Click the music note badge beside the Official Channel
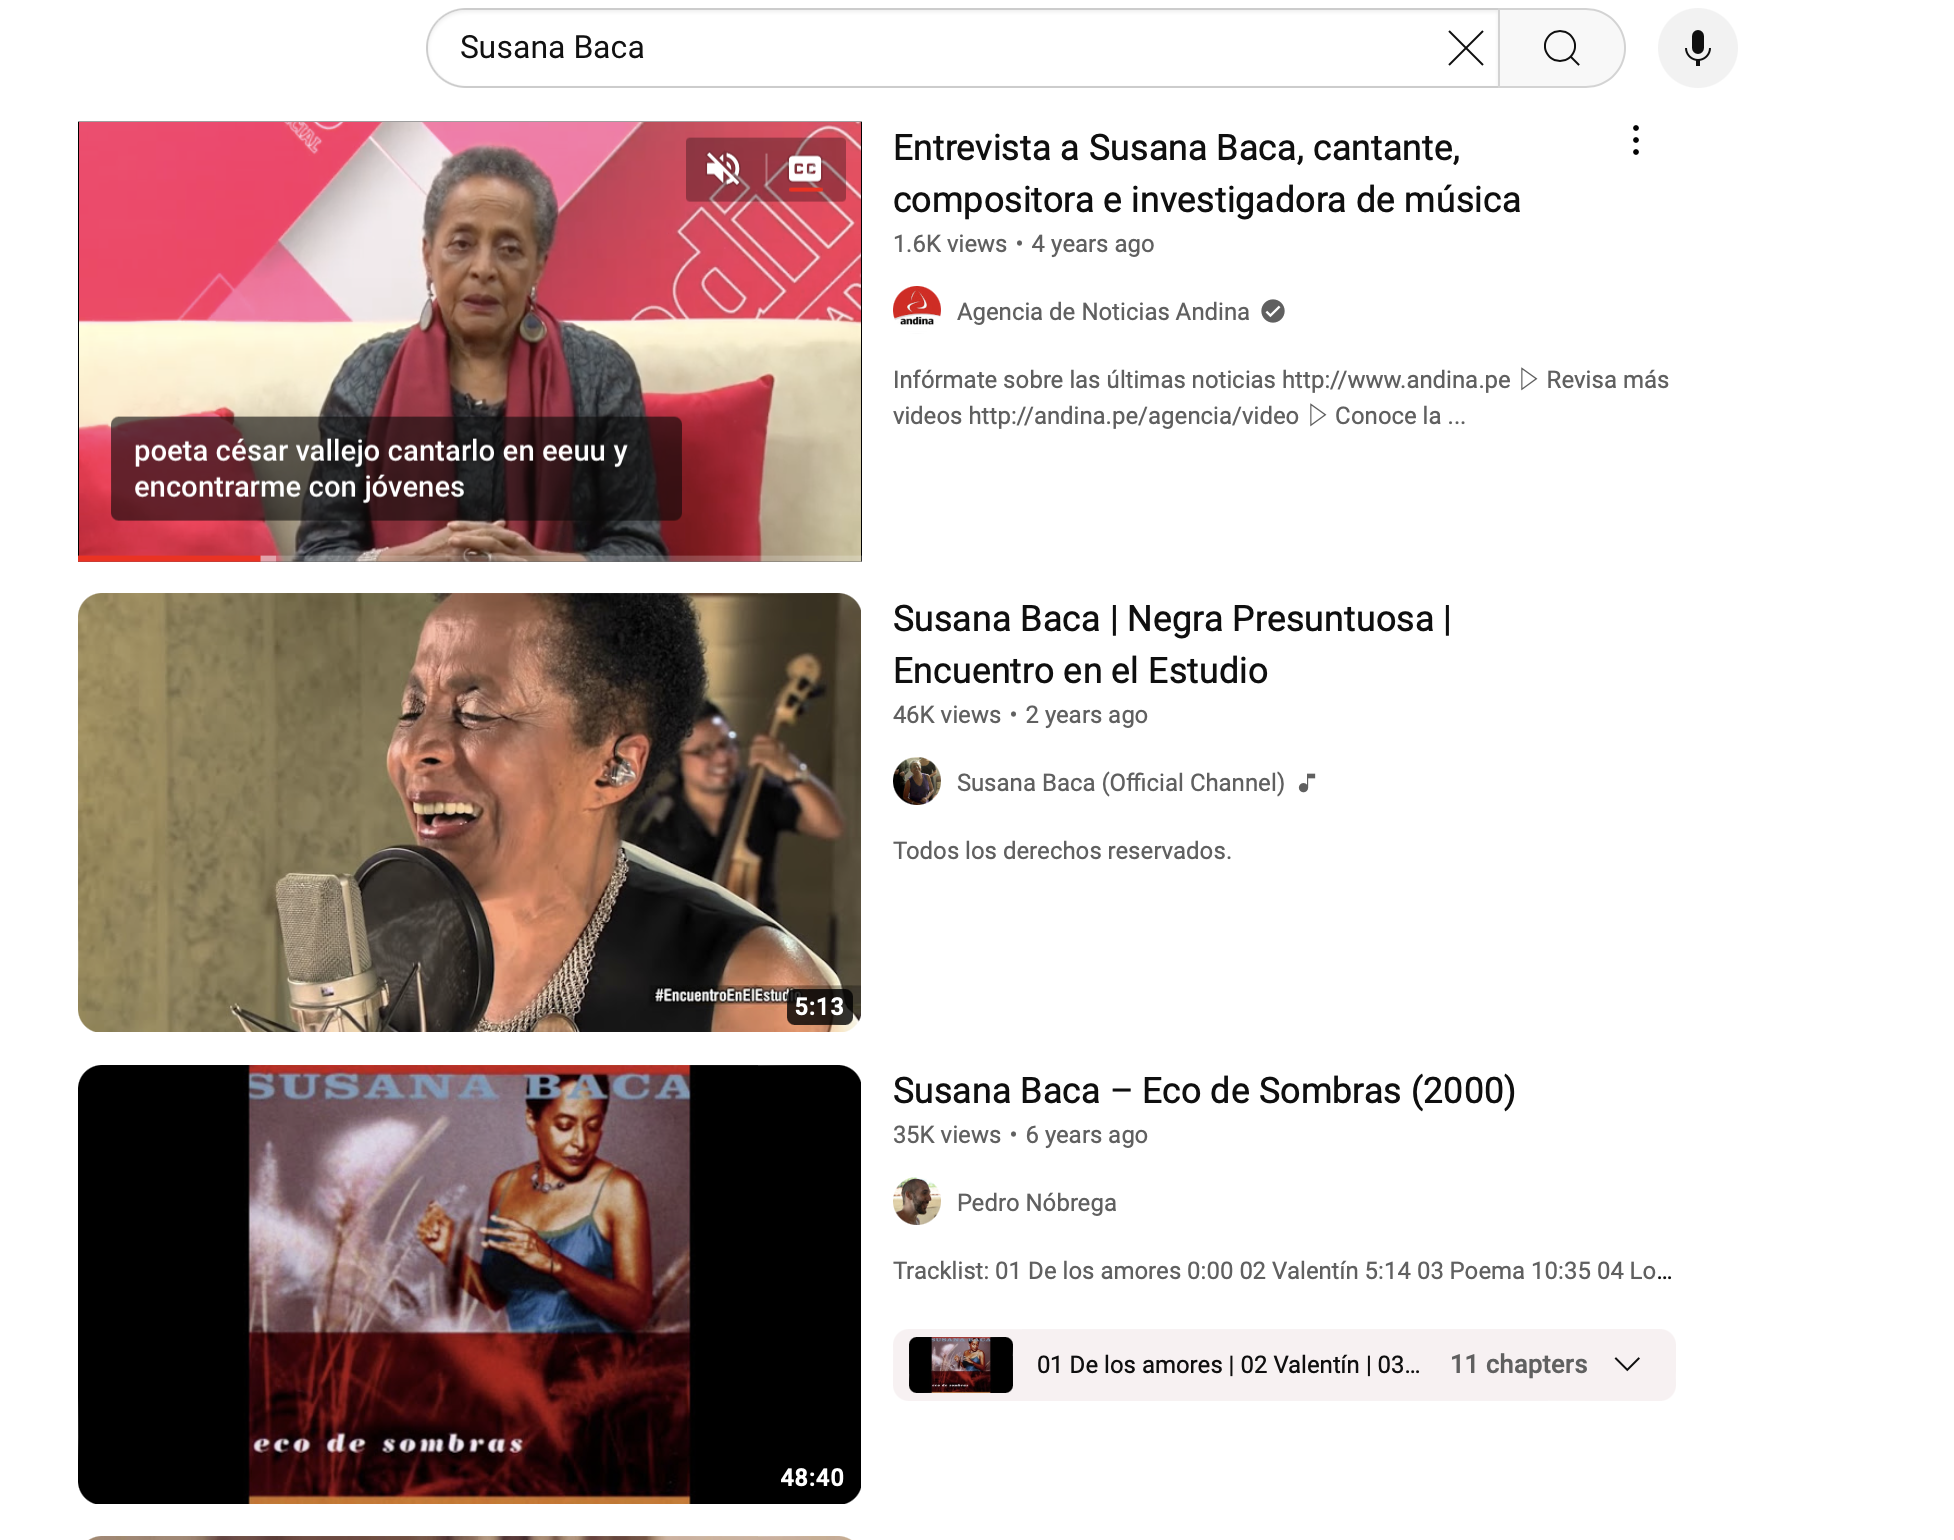 [1306, 783]
